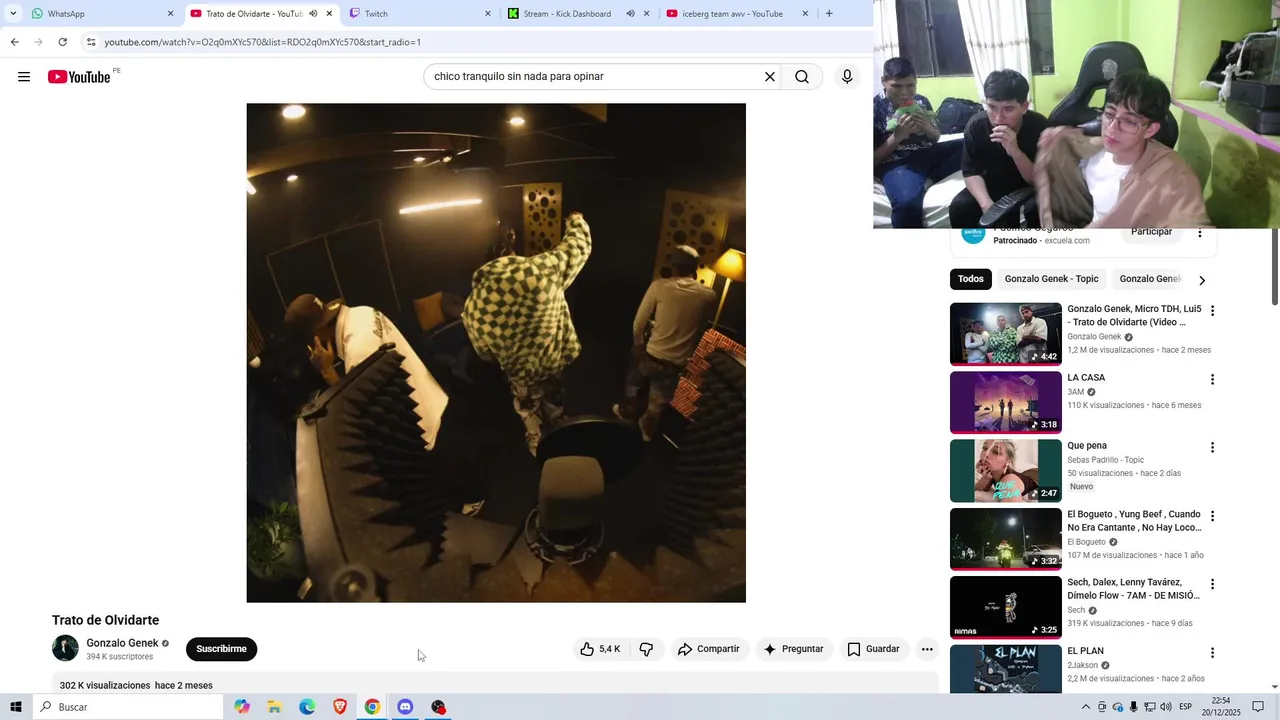Click Participar on the sponsored card
Screen dimensions: 1280x720
click(1151, 232)
